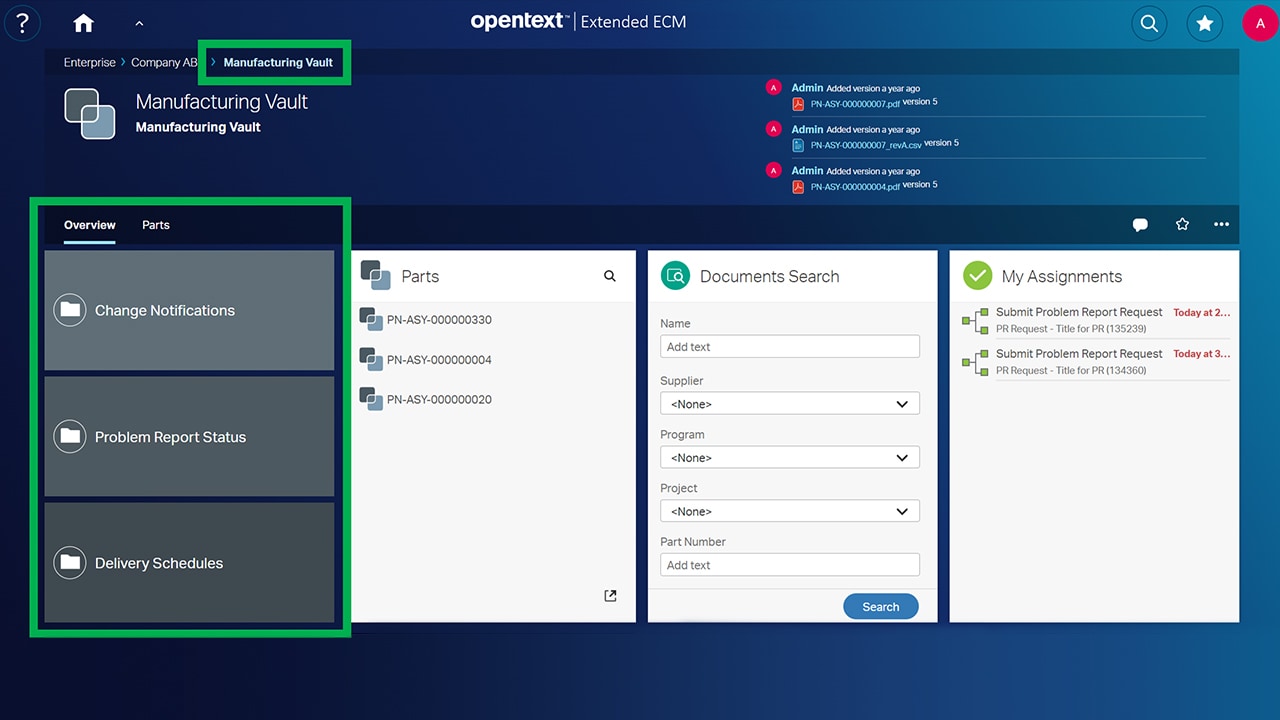The height and width of the screenshot is (720, 1280).
Task: Click the Parts widget header icon
Action: pyautogui.click(x=376, y=275)
